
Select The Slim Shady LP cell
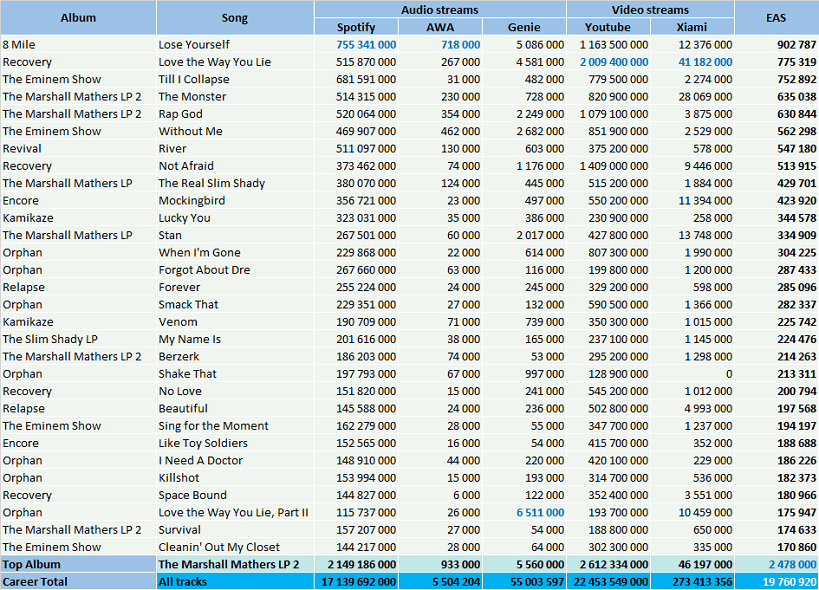[78, 339]
